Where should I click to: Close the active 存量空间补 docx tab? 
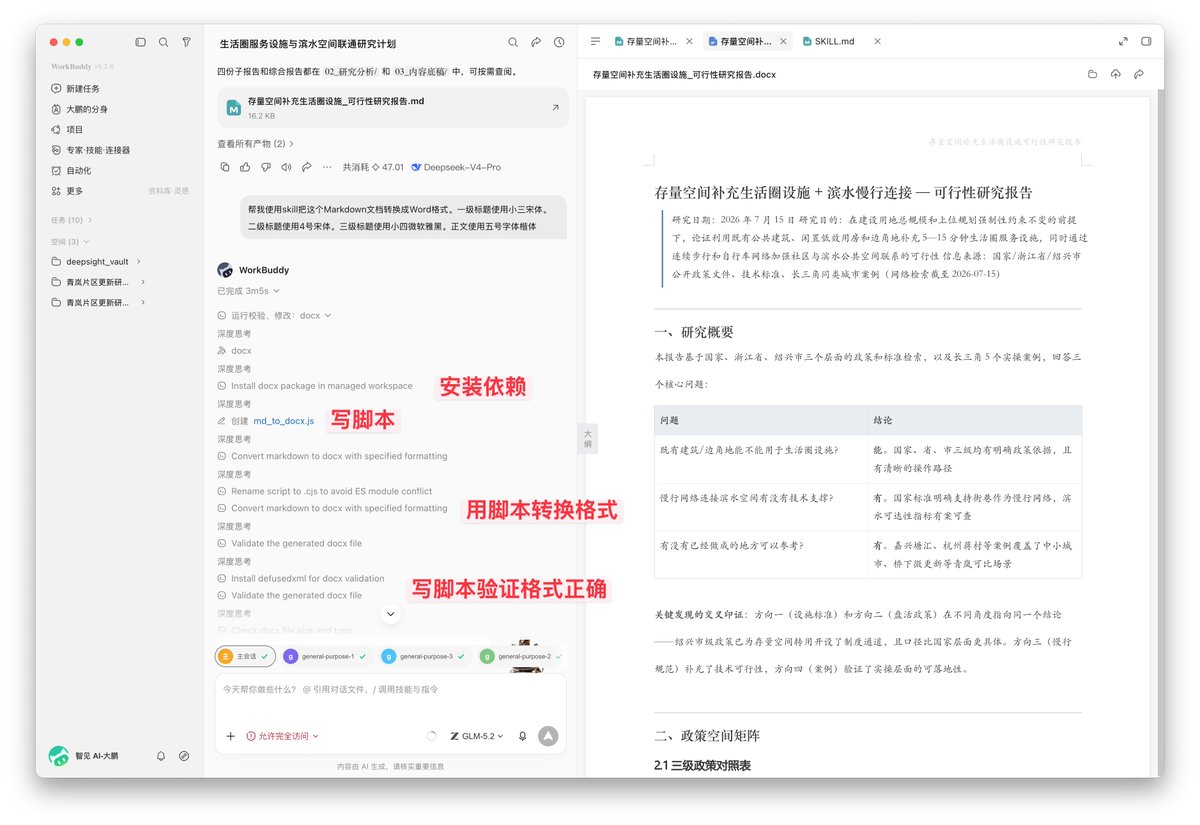783,41
